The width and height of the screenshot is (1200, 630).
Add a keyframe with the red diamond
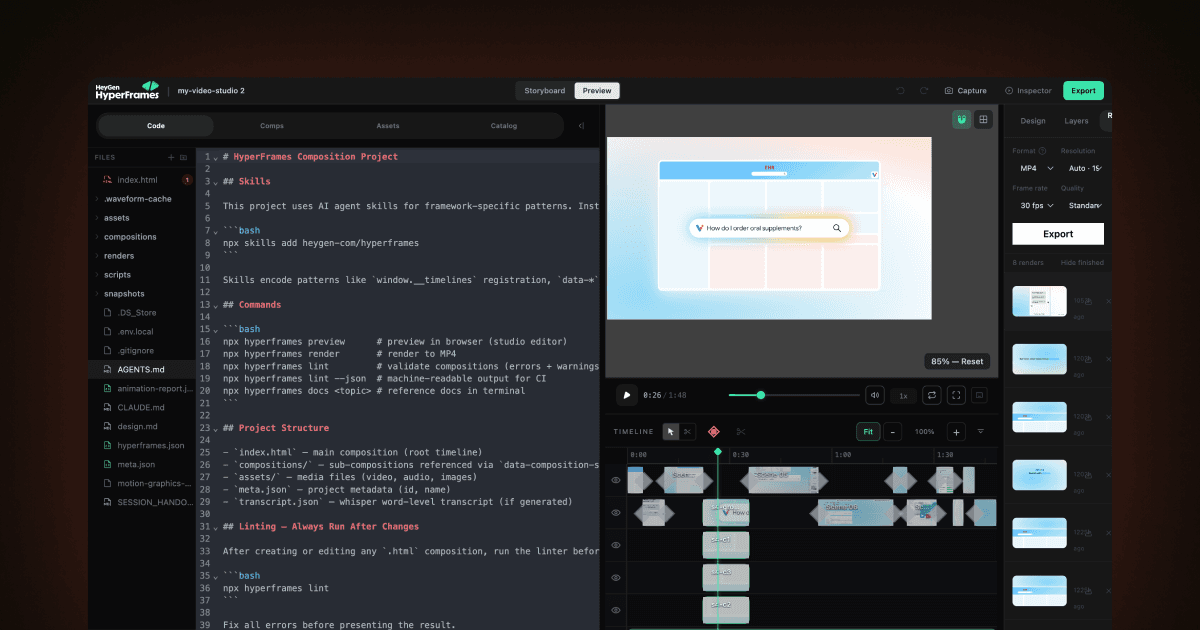click(x=714, y=432)
